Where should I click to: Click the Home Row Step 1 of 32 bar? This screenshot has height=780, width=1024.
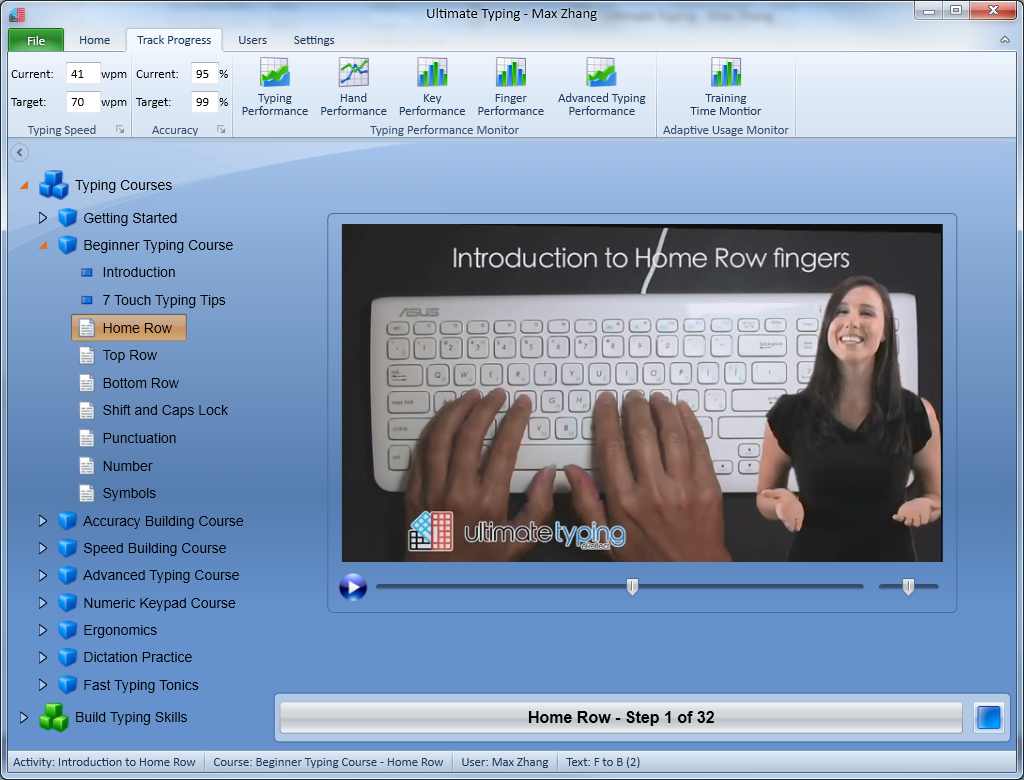(620, 717)
